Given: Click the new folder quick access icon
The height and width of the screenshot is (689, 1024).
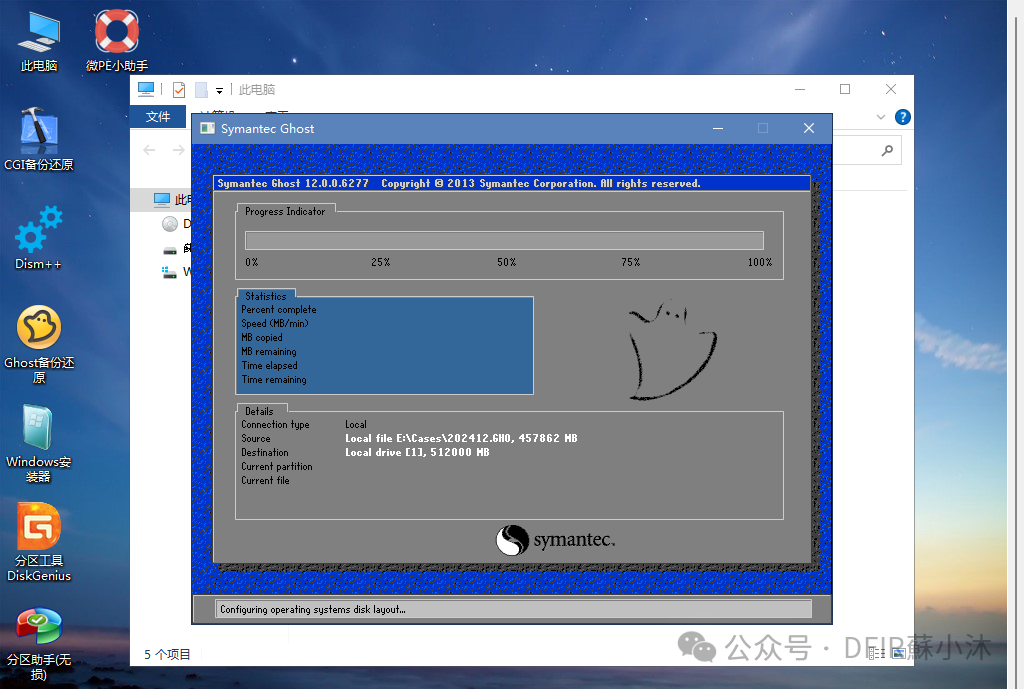Looking at the screenshot, I should point(201,89).
